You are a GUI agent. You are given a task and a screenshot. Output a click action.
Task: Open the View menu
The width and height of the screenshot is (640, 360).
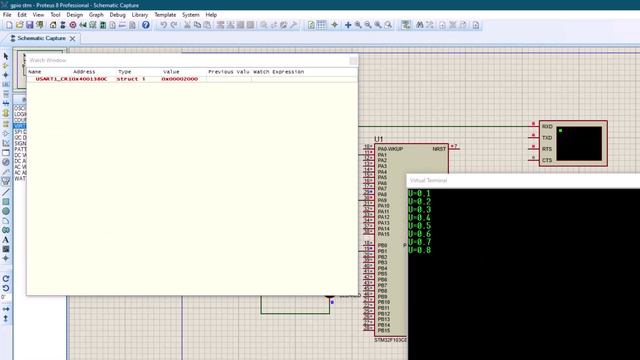coord(38,15)
